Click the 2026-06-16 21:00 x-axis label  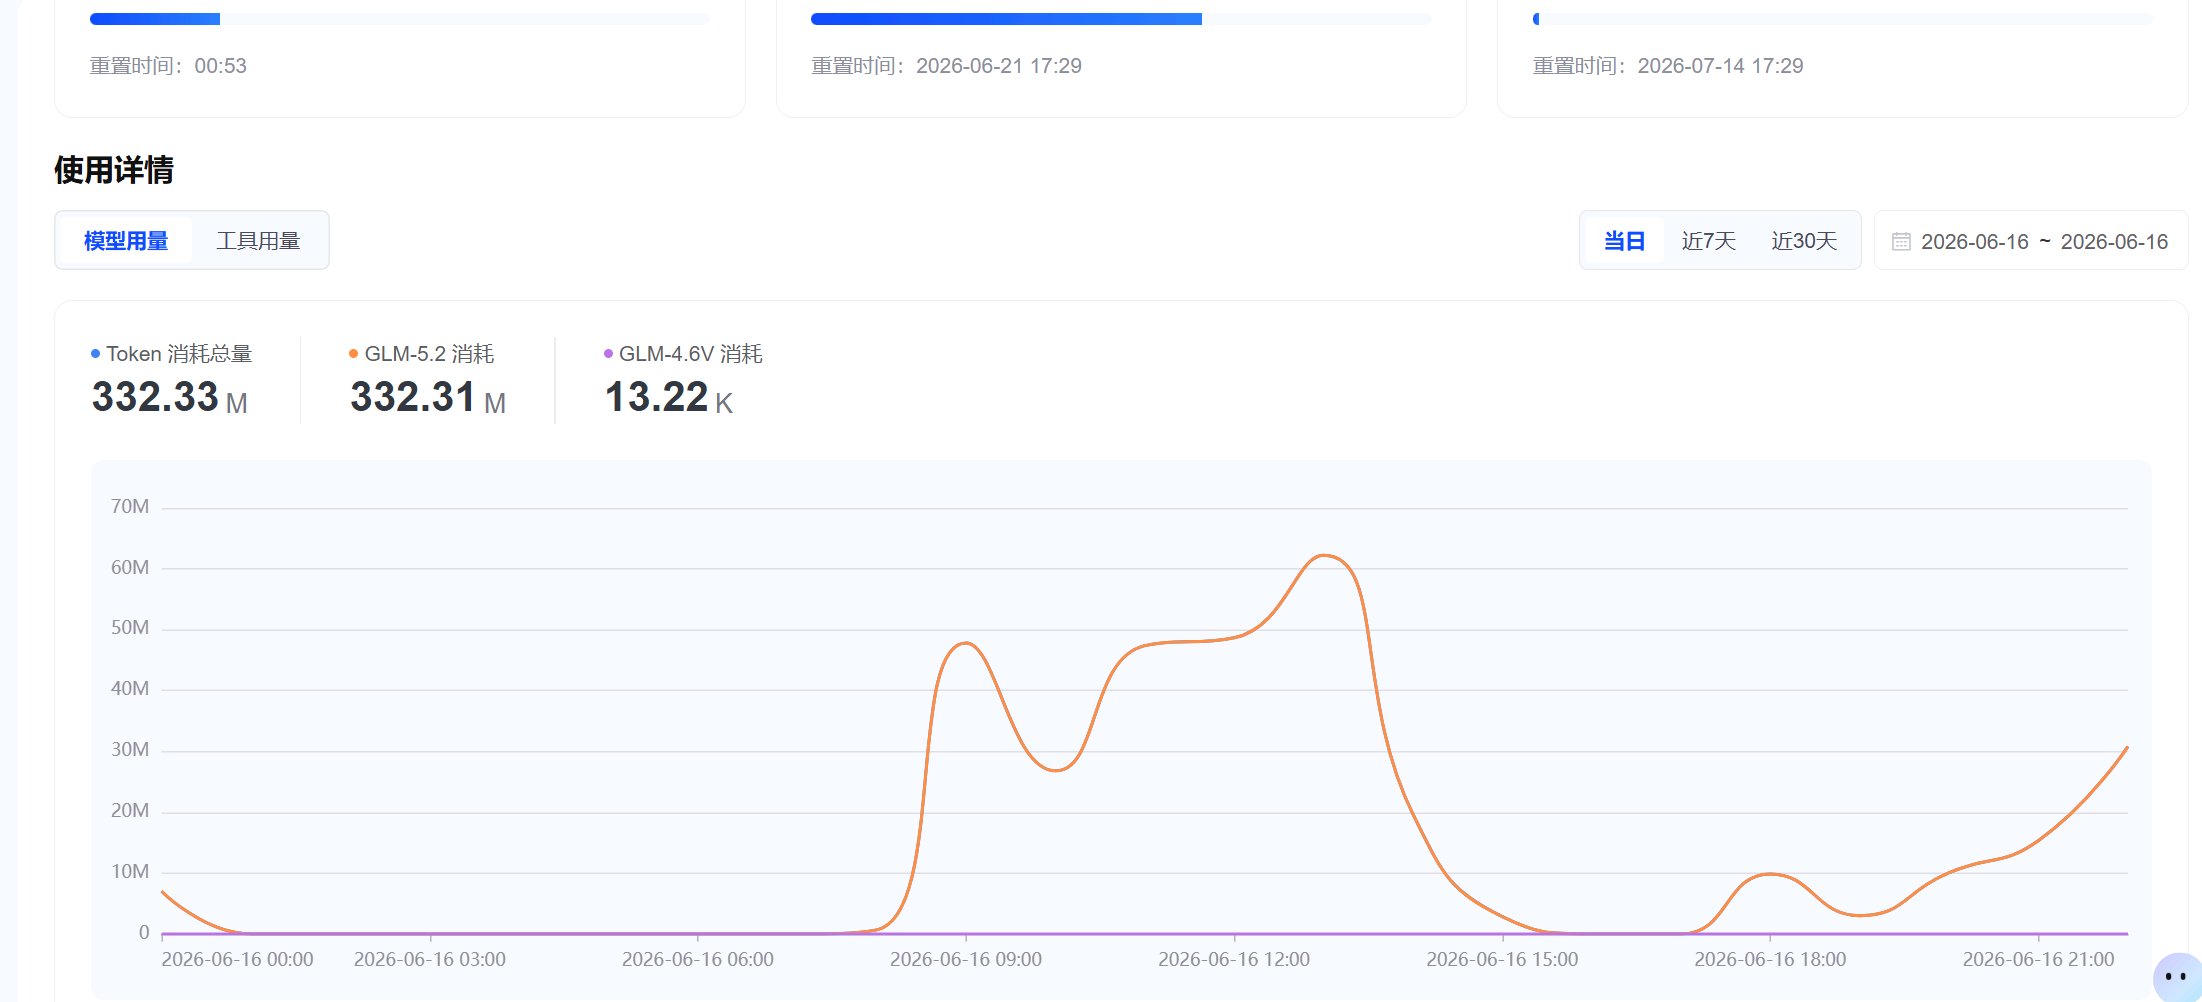(x=2039, y=960)
